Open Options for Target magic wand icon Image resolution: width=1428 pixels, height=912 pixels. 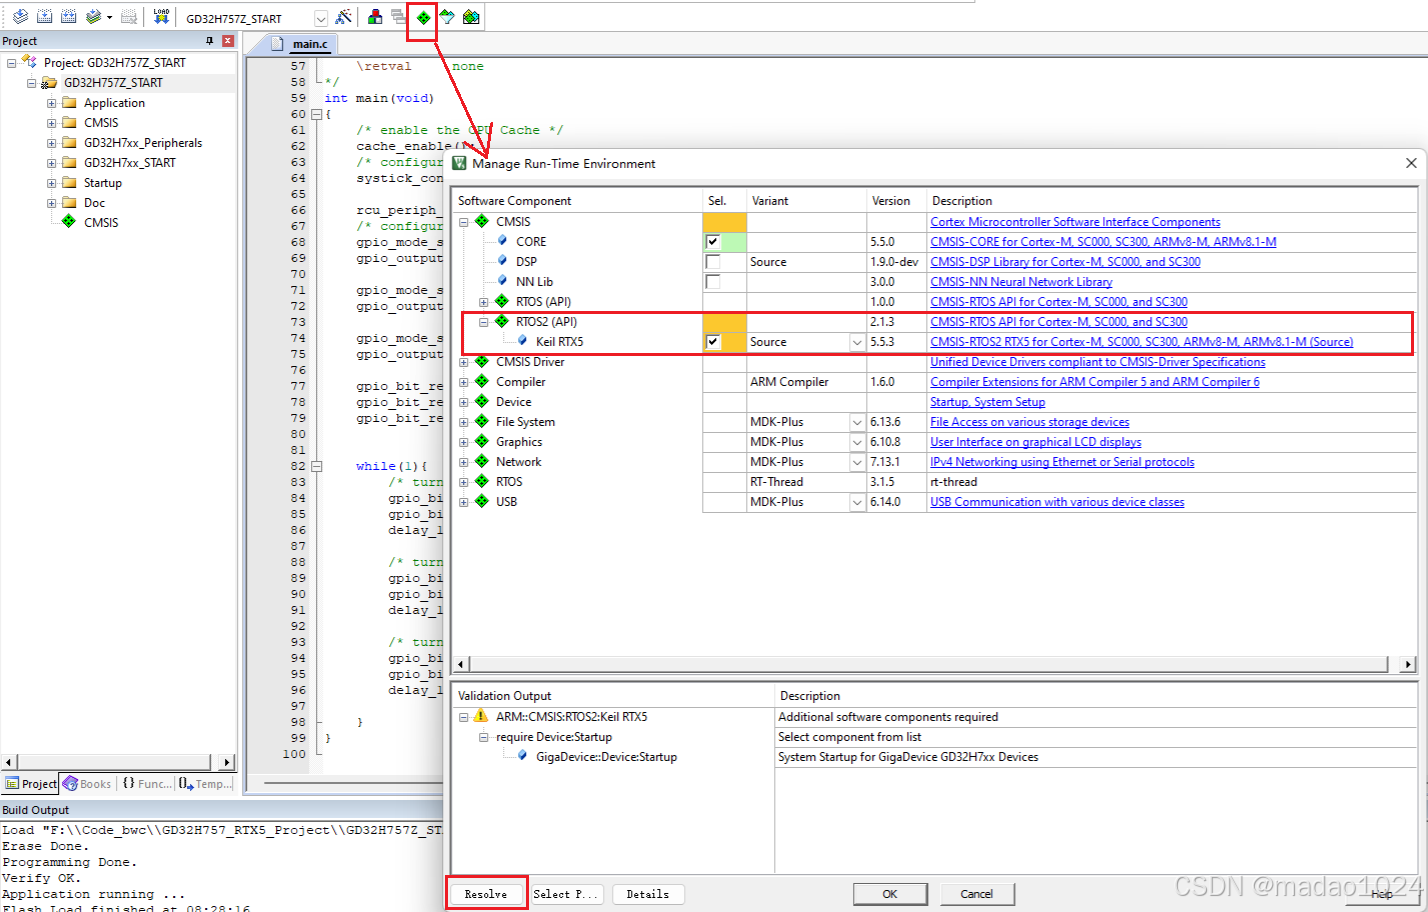pos(343,17)
